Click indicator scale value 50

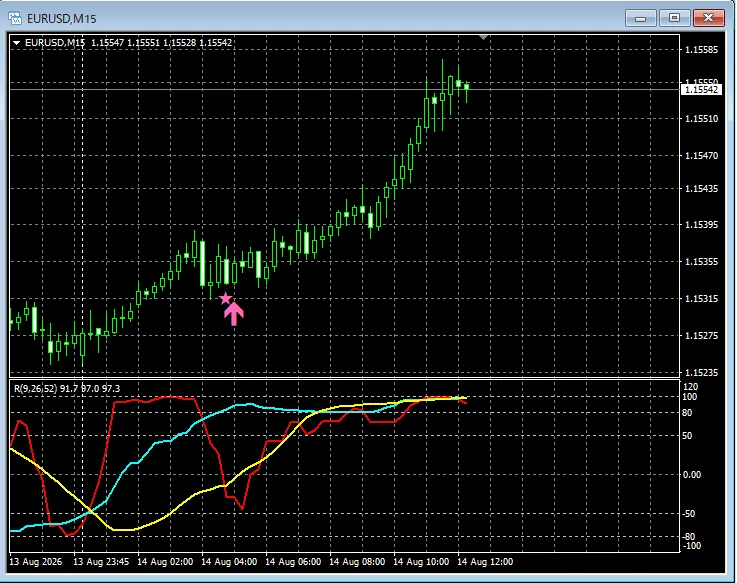(687, 435)
